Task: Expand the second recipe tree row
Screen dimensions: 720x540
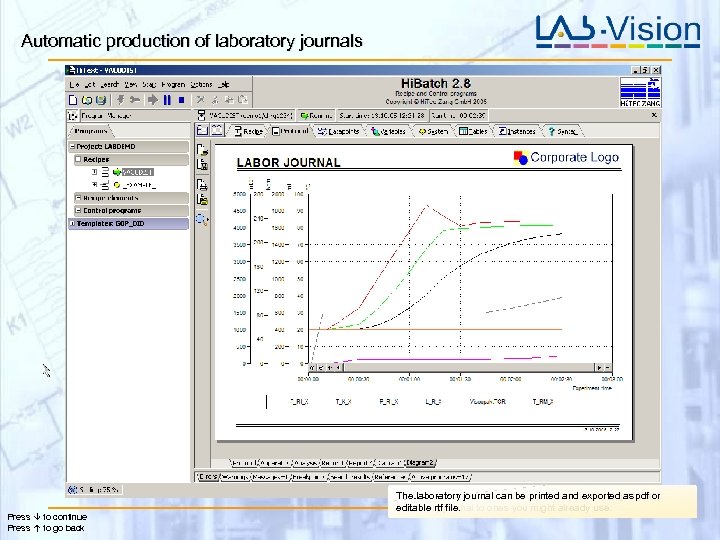Action: [95, 185]
